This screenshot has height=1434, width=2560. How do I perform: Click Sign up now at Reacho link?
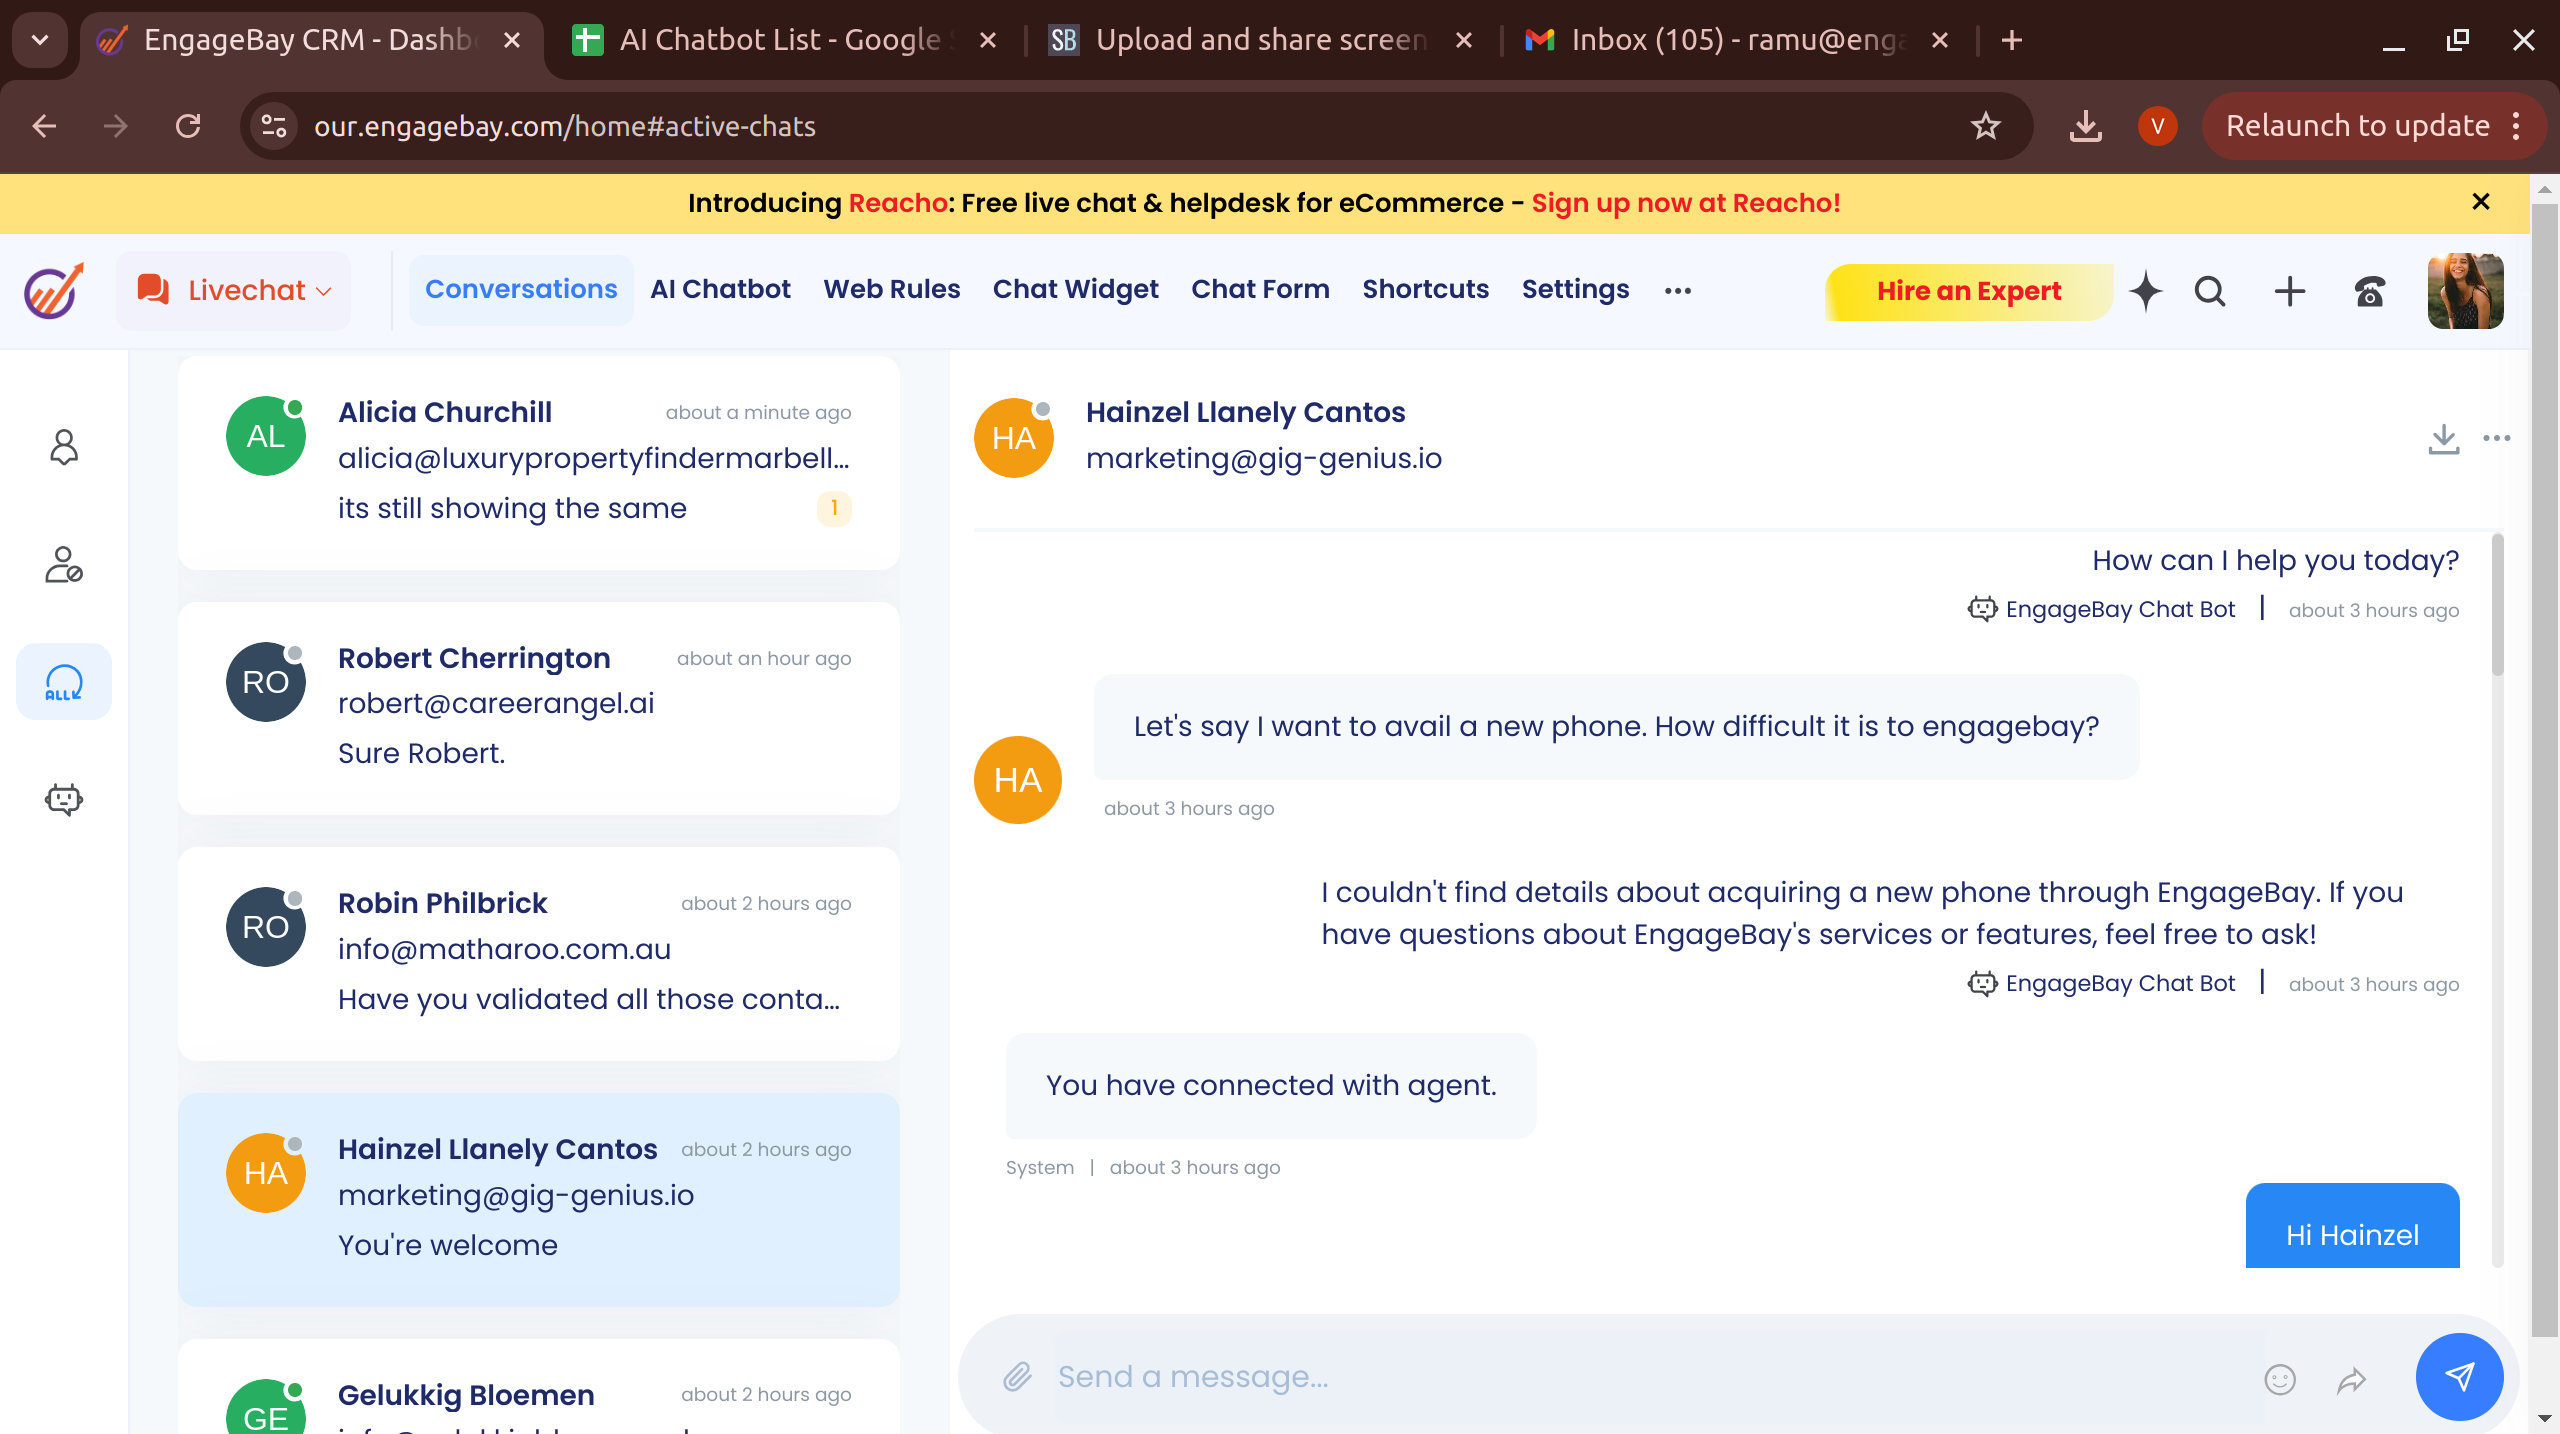(x=1685, y=203)
